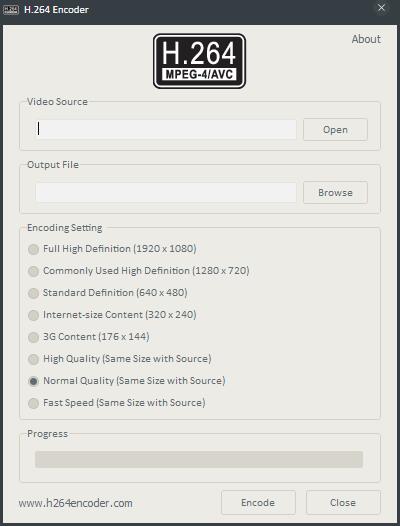The height and width of the screenshot is (526, 400).
Task: Click the Output File path field
Action: click(x=166, y=192)
